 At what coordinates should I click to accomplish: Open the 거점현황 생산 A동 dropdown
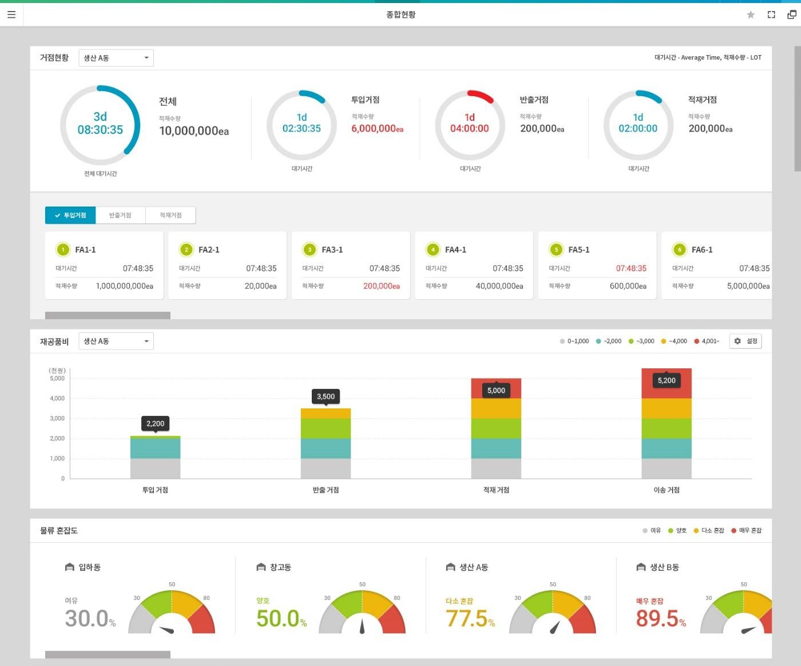pos(116,58)
